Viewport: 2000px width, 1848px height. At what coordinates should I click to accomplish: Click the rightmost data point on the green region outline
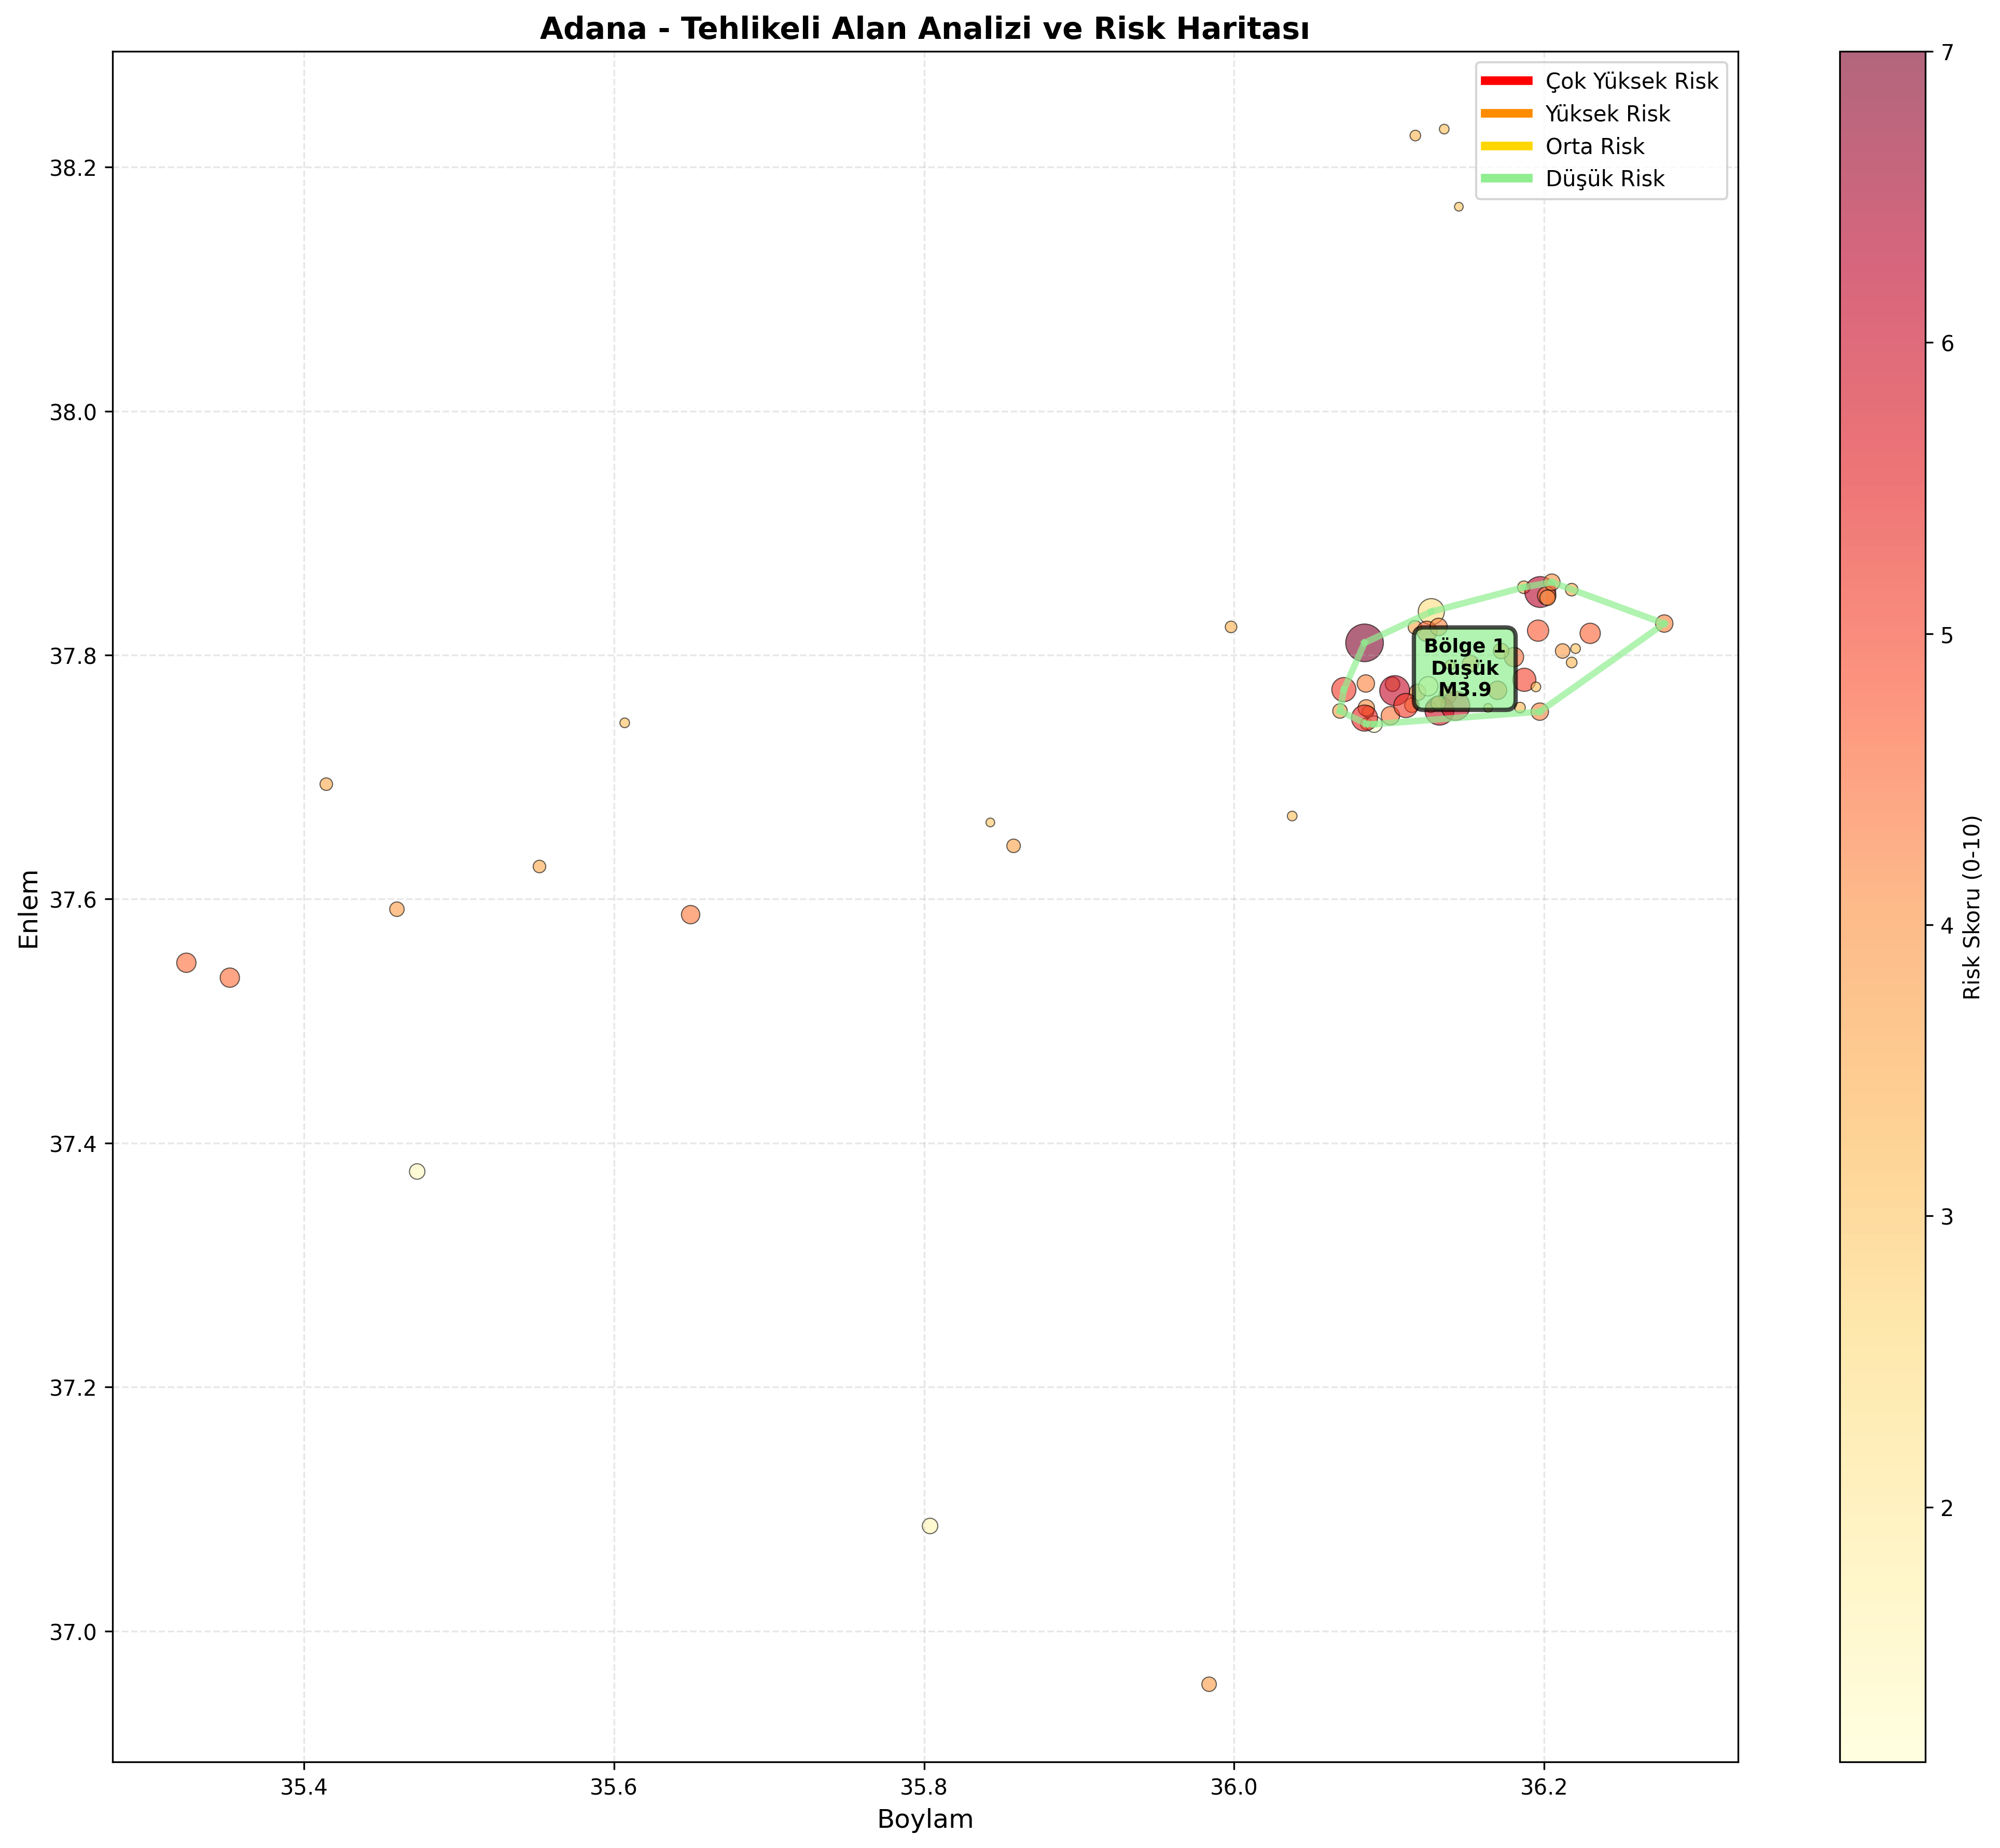pos(1664,623)
